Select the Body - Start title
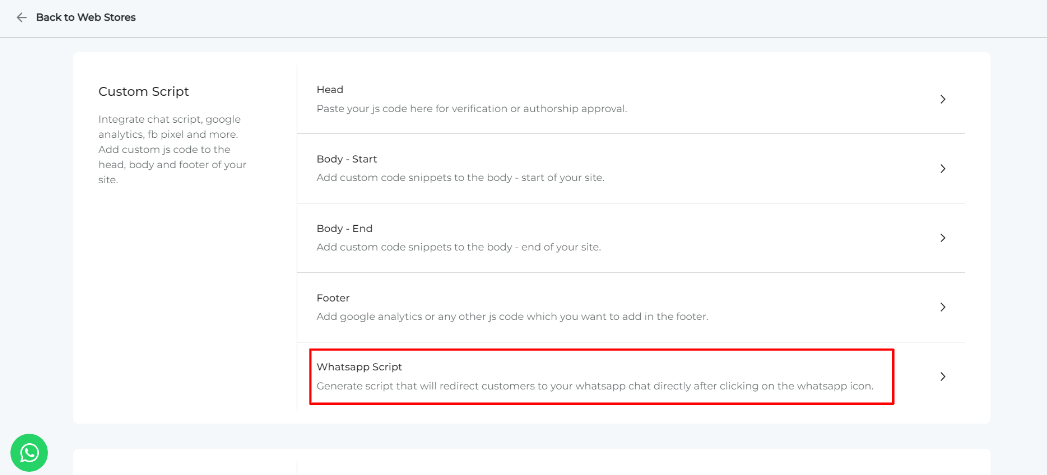 [347, 159]
